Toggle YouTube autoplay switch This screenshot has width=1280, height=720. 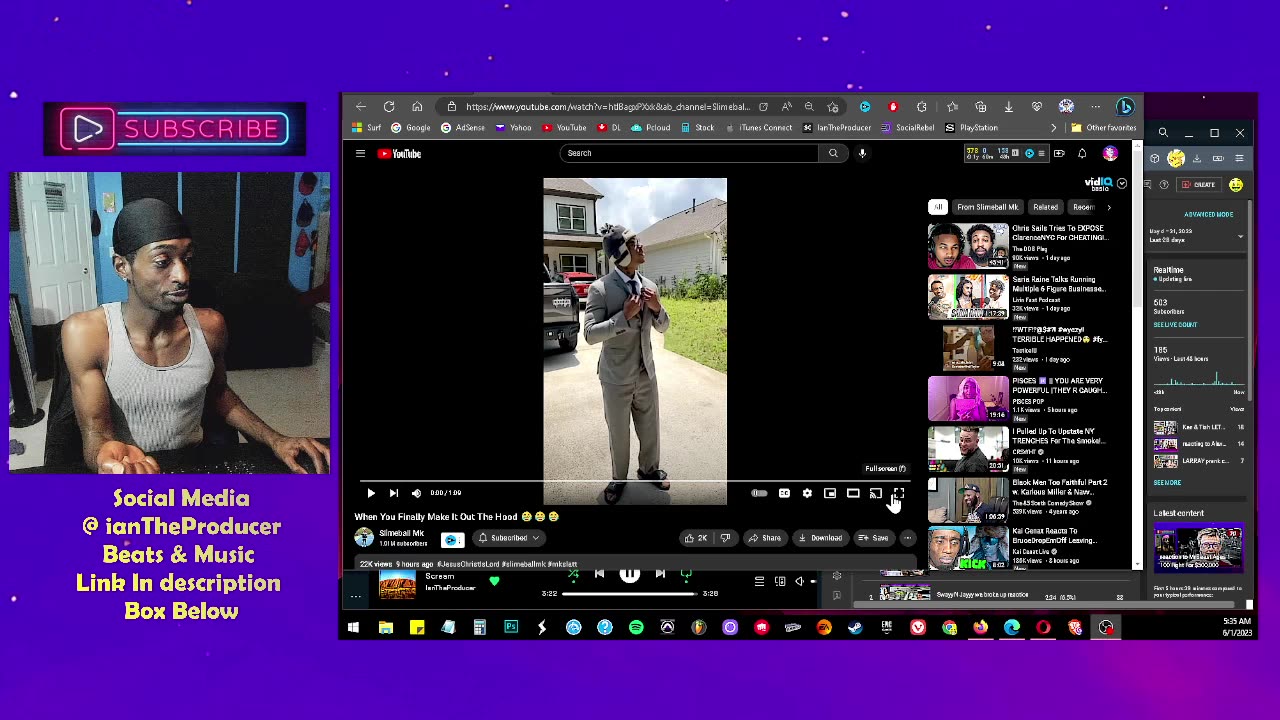[760, 493]
